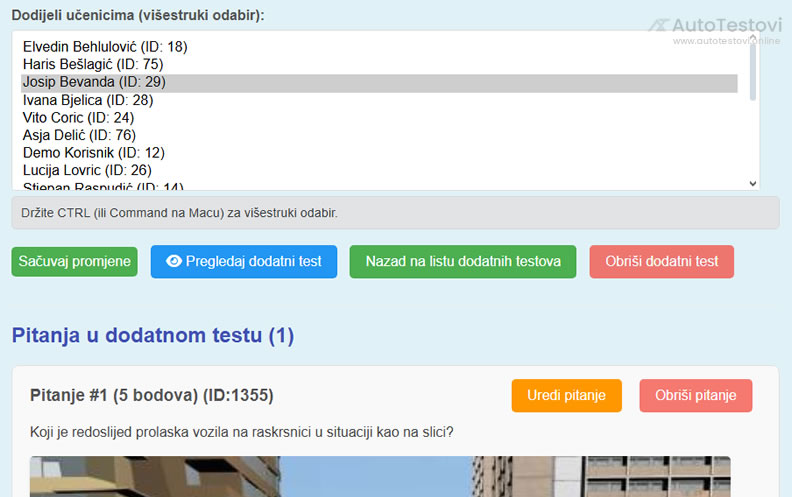Remove question via Obriši pitanje
Viewport: 792px width, 497px height.
695,395
